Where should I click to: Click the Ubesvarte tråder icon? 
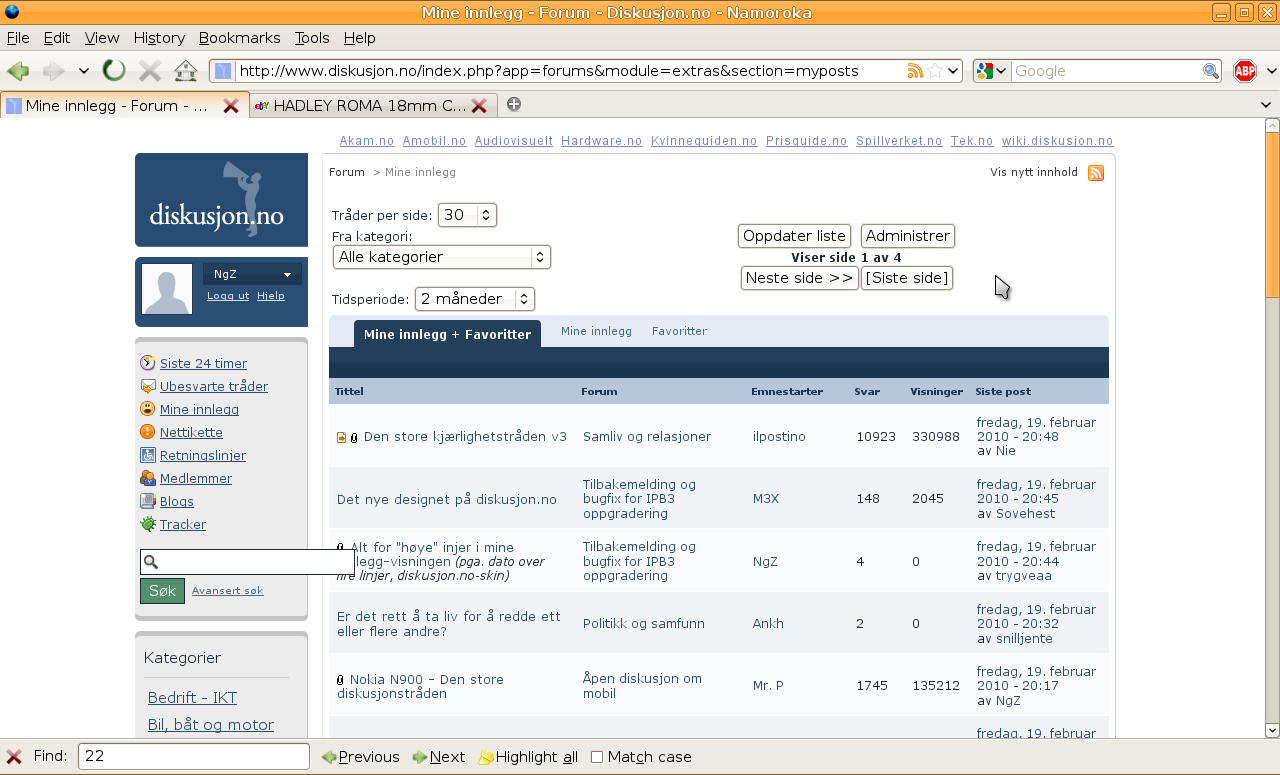(x=148, y=386)
